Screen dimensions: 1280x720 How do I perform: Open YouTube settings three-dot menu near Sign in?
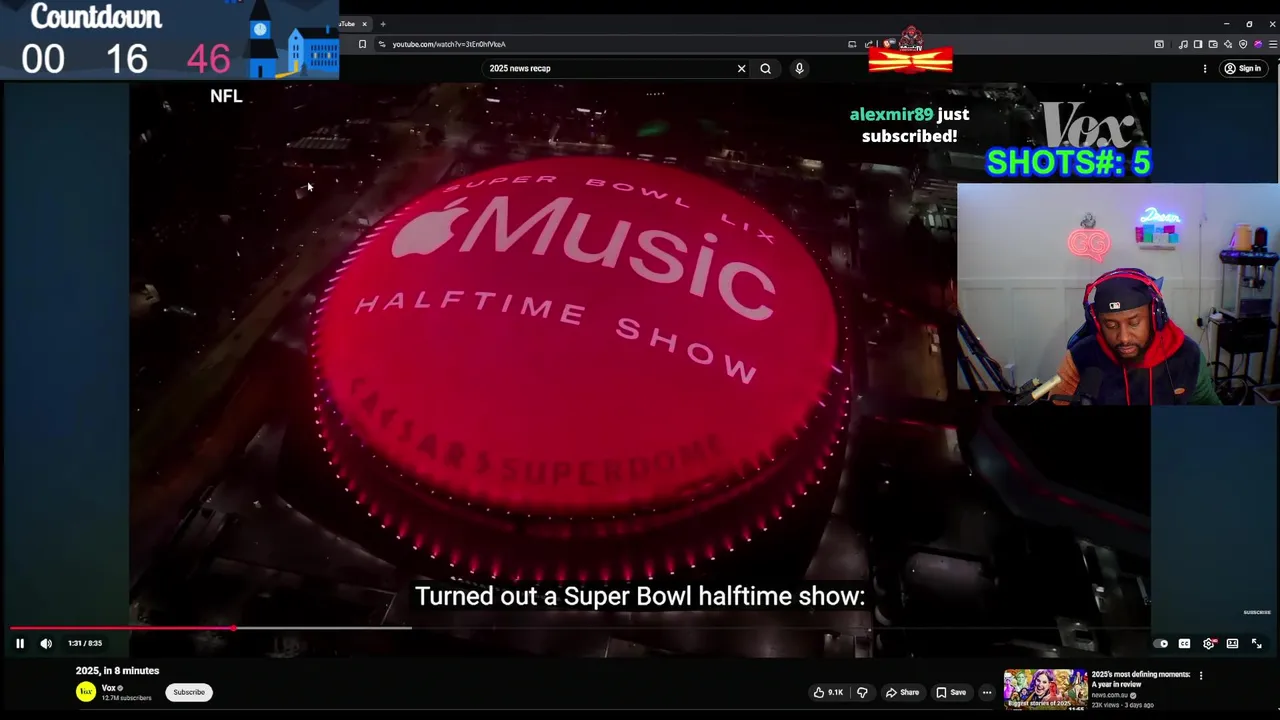point(1204,68)
